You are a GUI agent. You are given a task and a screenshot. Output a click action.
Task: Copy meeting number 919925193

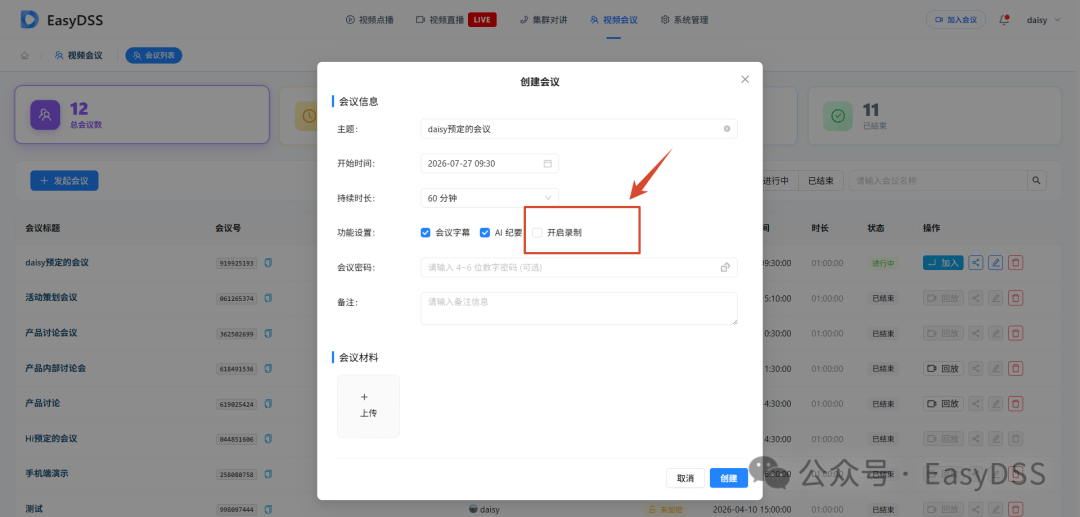pyautogui.click(x=269, y=262)
